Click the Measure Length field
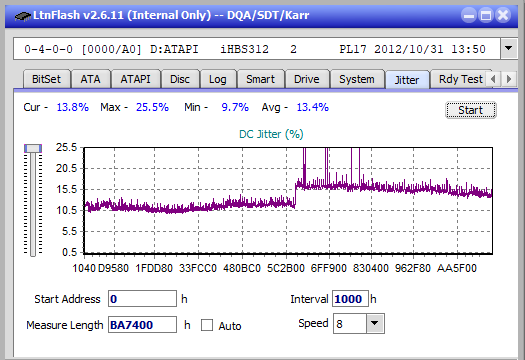525x360 pixels. (x=142, y=325)
